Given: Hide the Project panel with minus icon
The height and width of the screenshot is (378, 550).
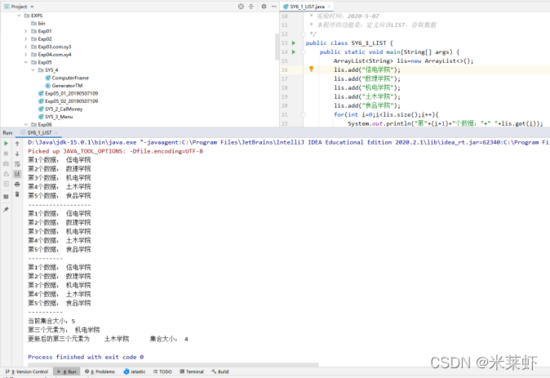Looking at the screenshot, I should tap(274, 6).
